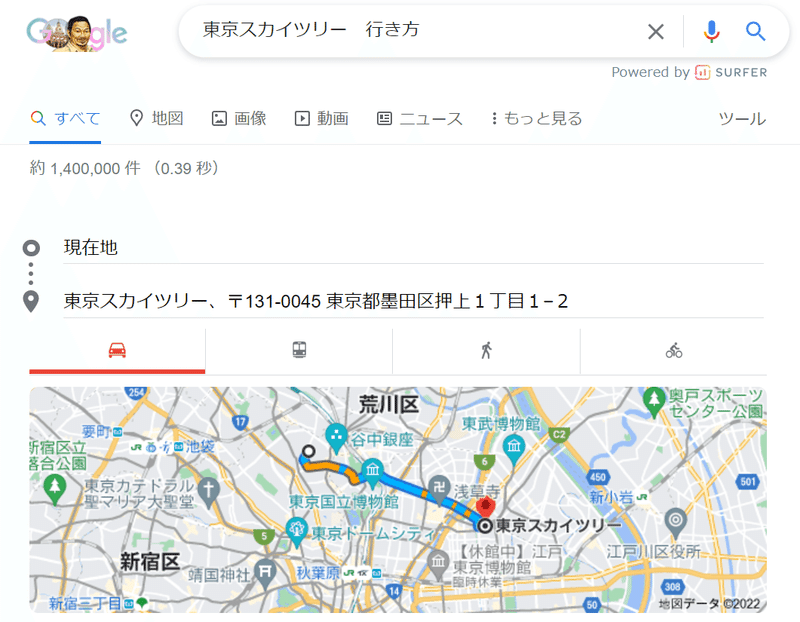Viewport: 800px width, 622px height.
Task: Start voice search with microphone icon
Action: (711, 32)
